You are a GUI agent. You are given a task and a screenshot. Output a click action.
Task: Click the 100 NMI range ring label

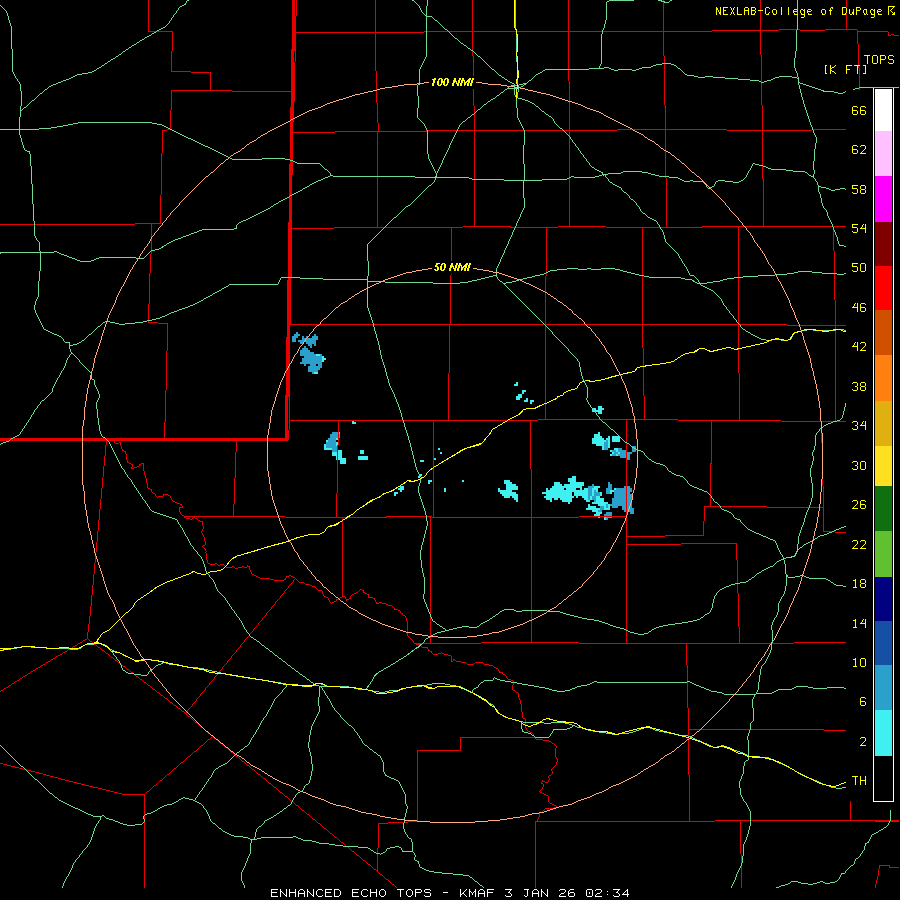tap(452, 82)
